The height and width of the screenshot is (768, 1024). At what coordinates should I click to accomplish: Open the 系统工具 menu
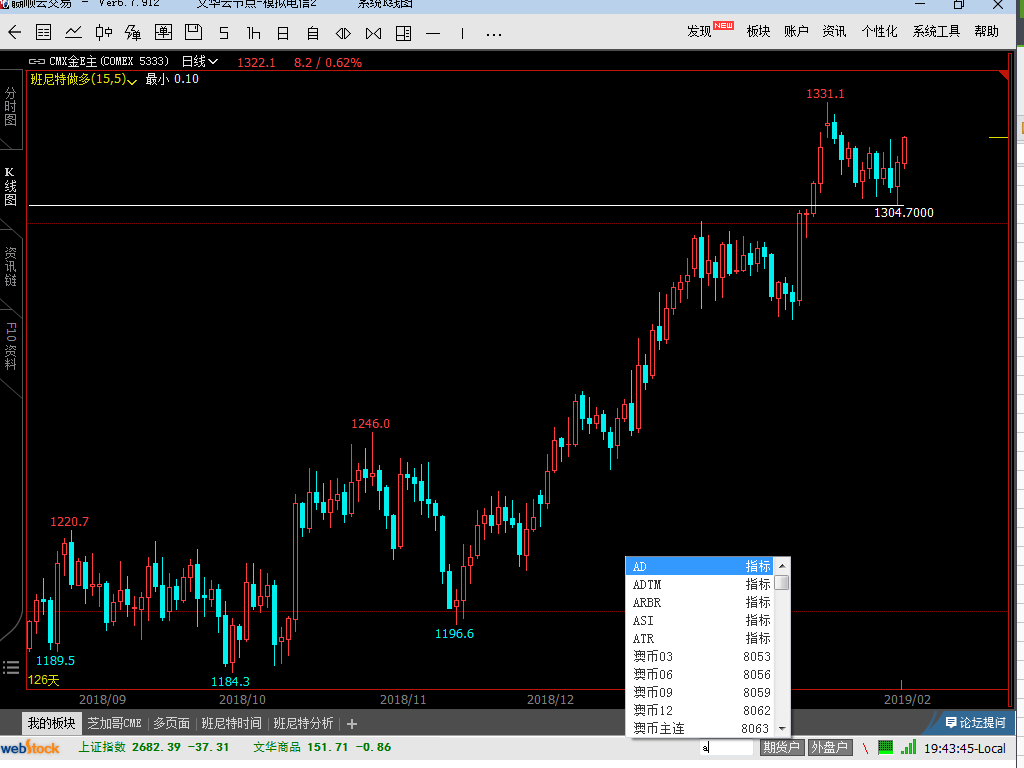pyautogui.click(x=936, y=31)
